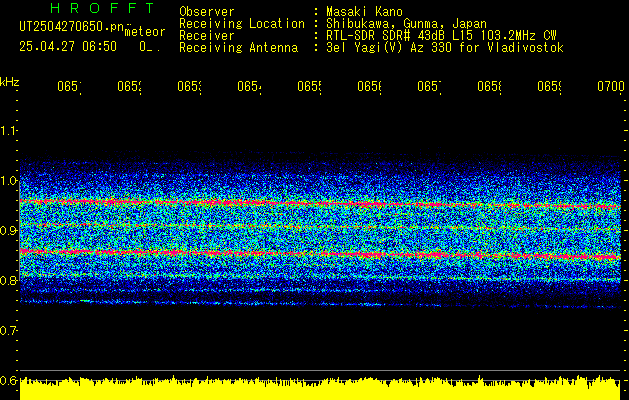Click the 0652 time axis marker

tap(129, 86)
